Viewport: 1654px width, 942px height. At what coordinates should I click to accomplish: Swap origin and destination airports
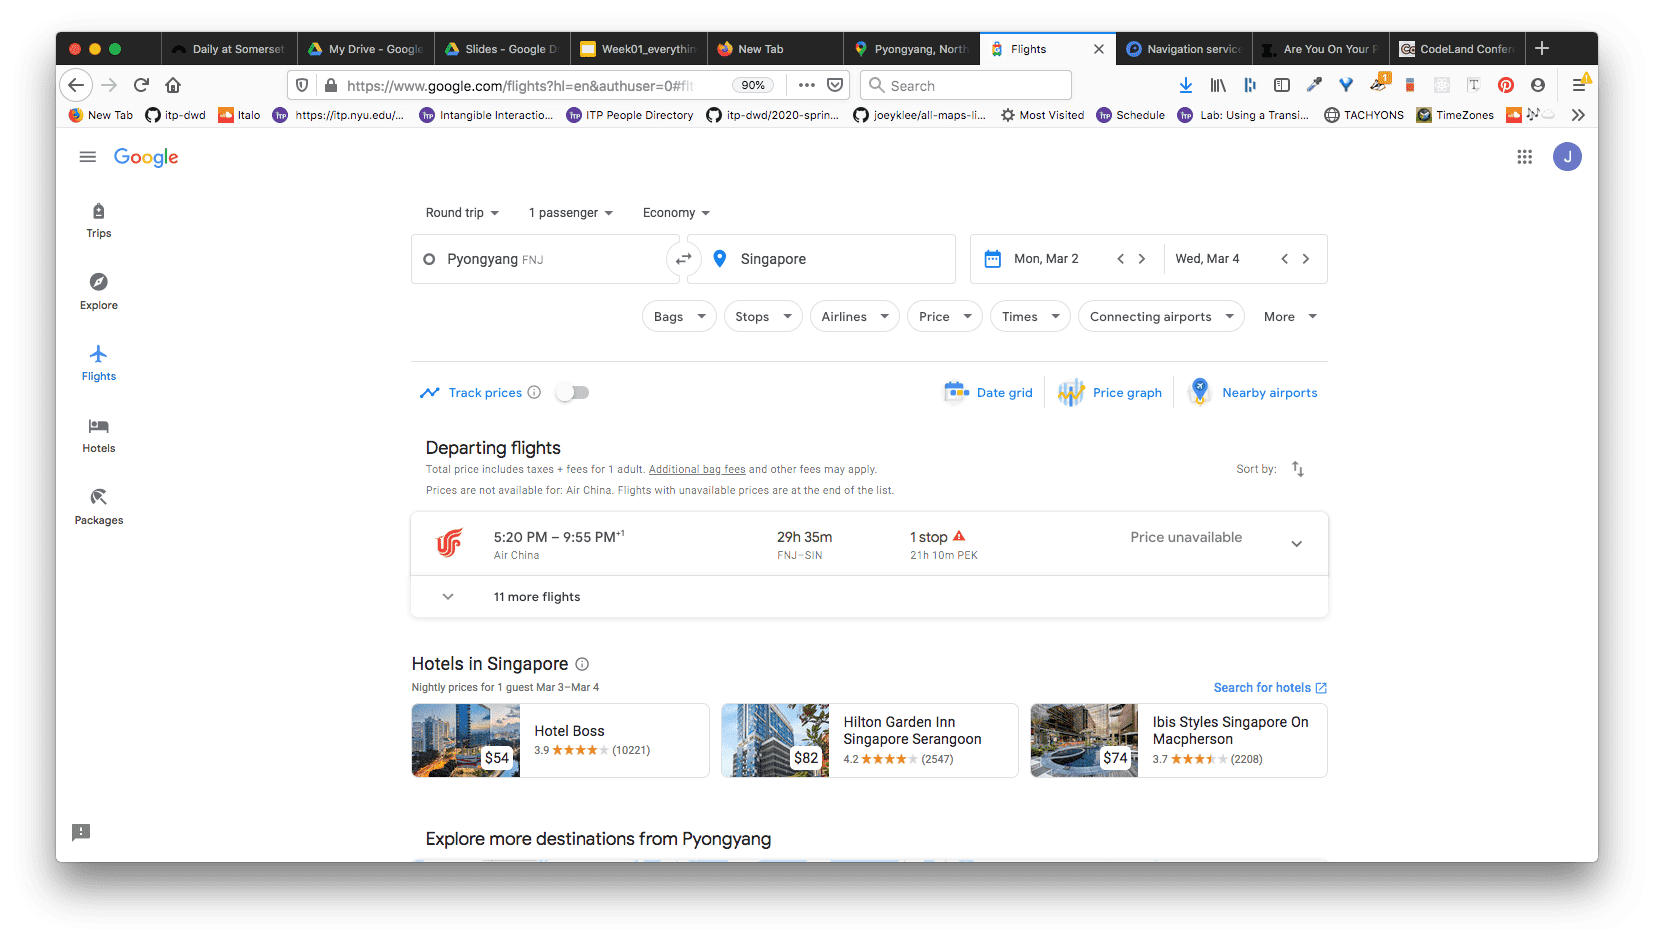click(683, 259)
